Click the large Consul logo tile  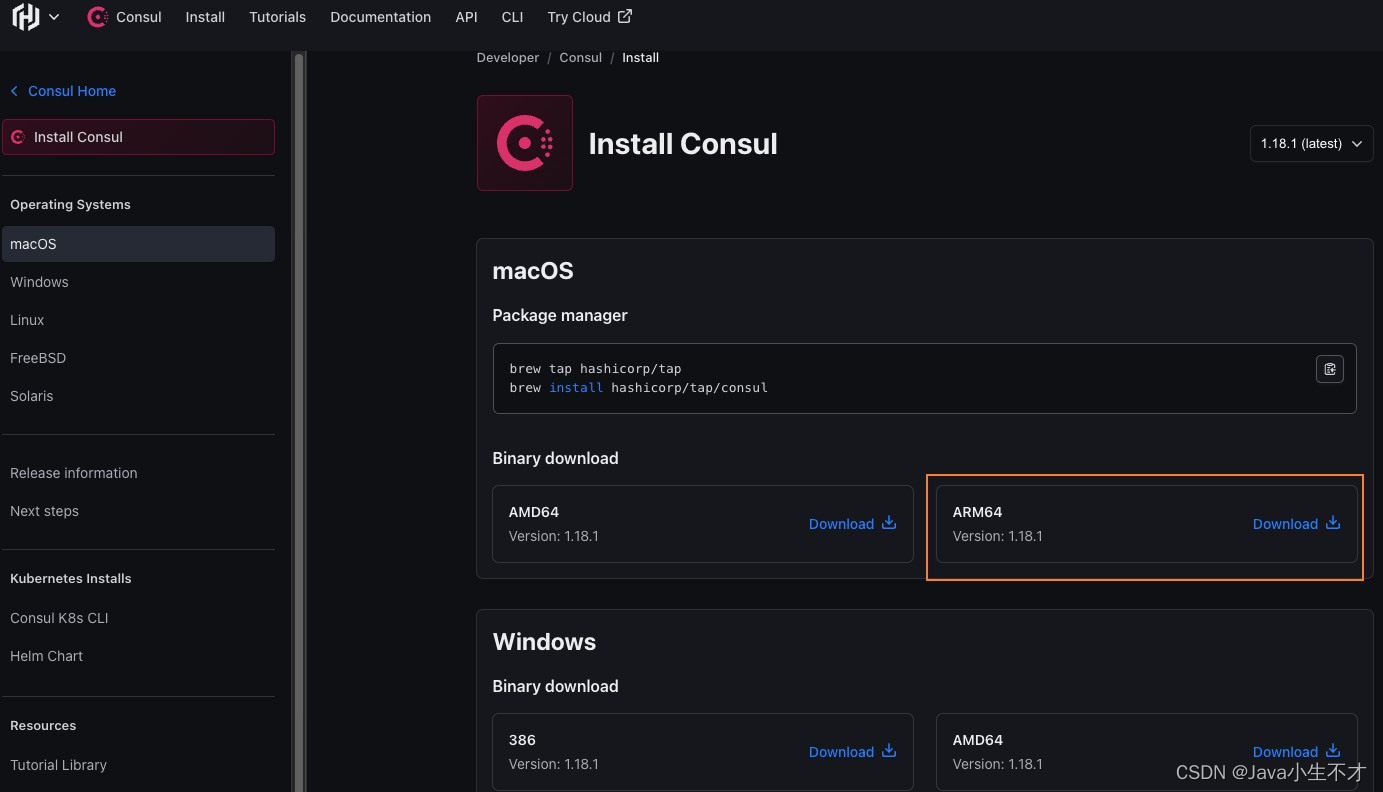click(525, 143)
